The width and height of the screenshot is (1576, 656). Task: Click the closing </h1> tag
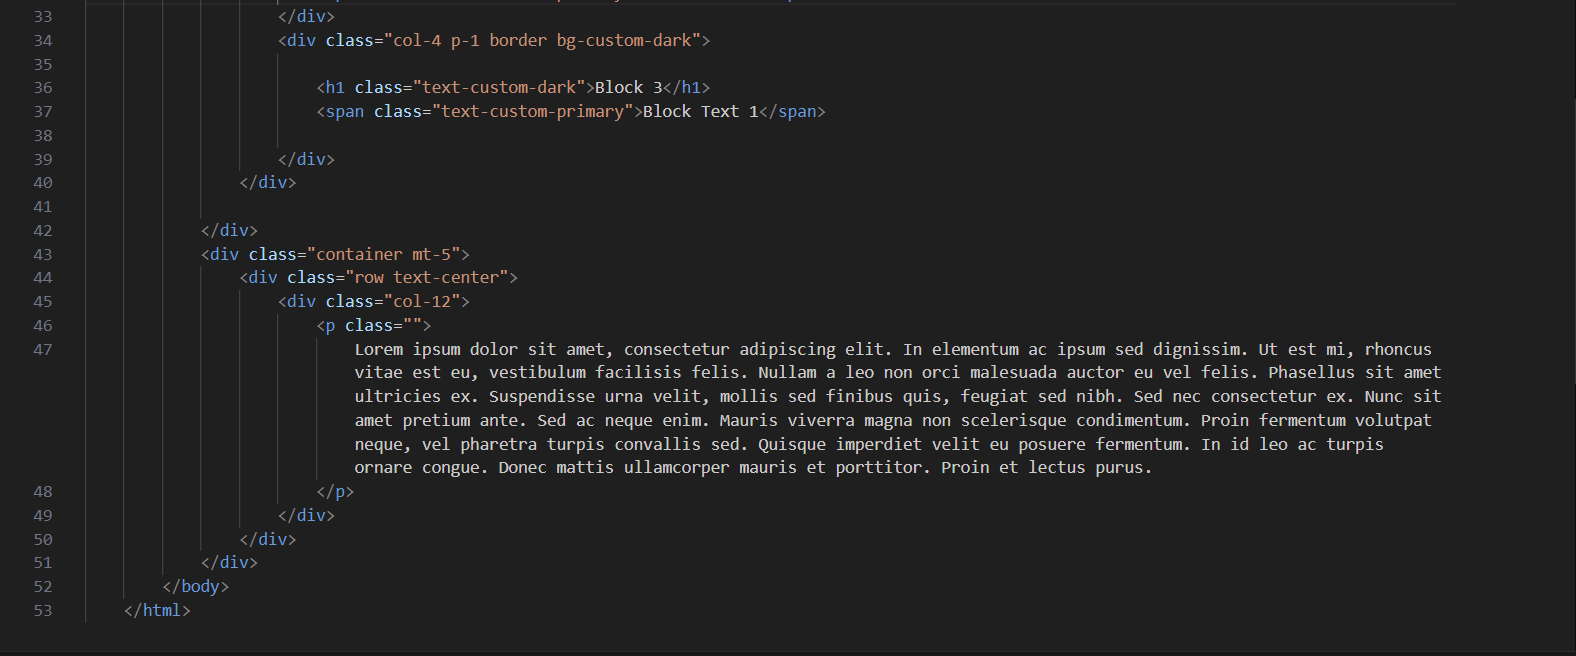[686, 88]
